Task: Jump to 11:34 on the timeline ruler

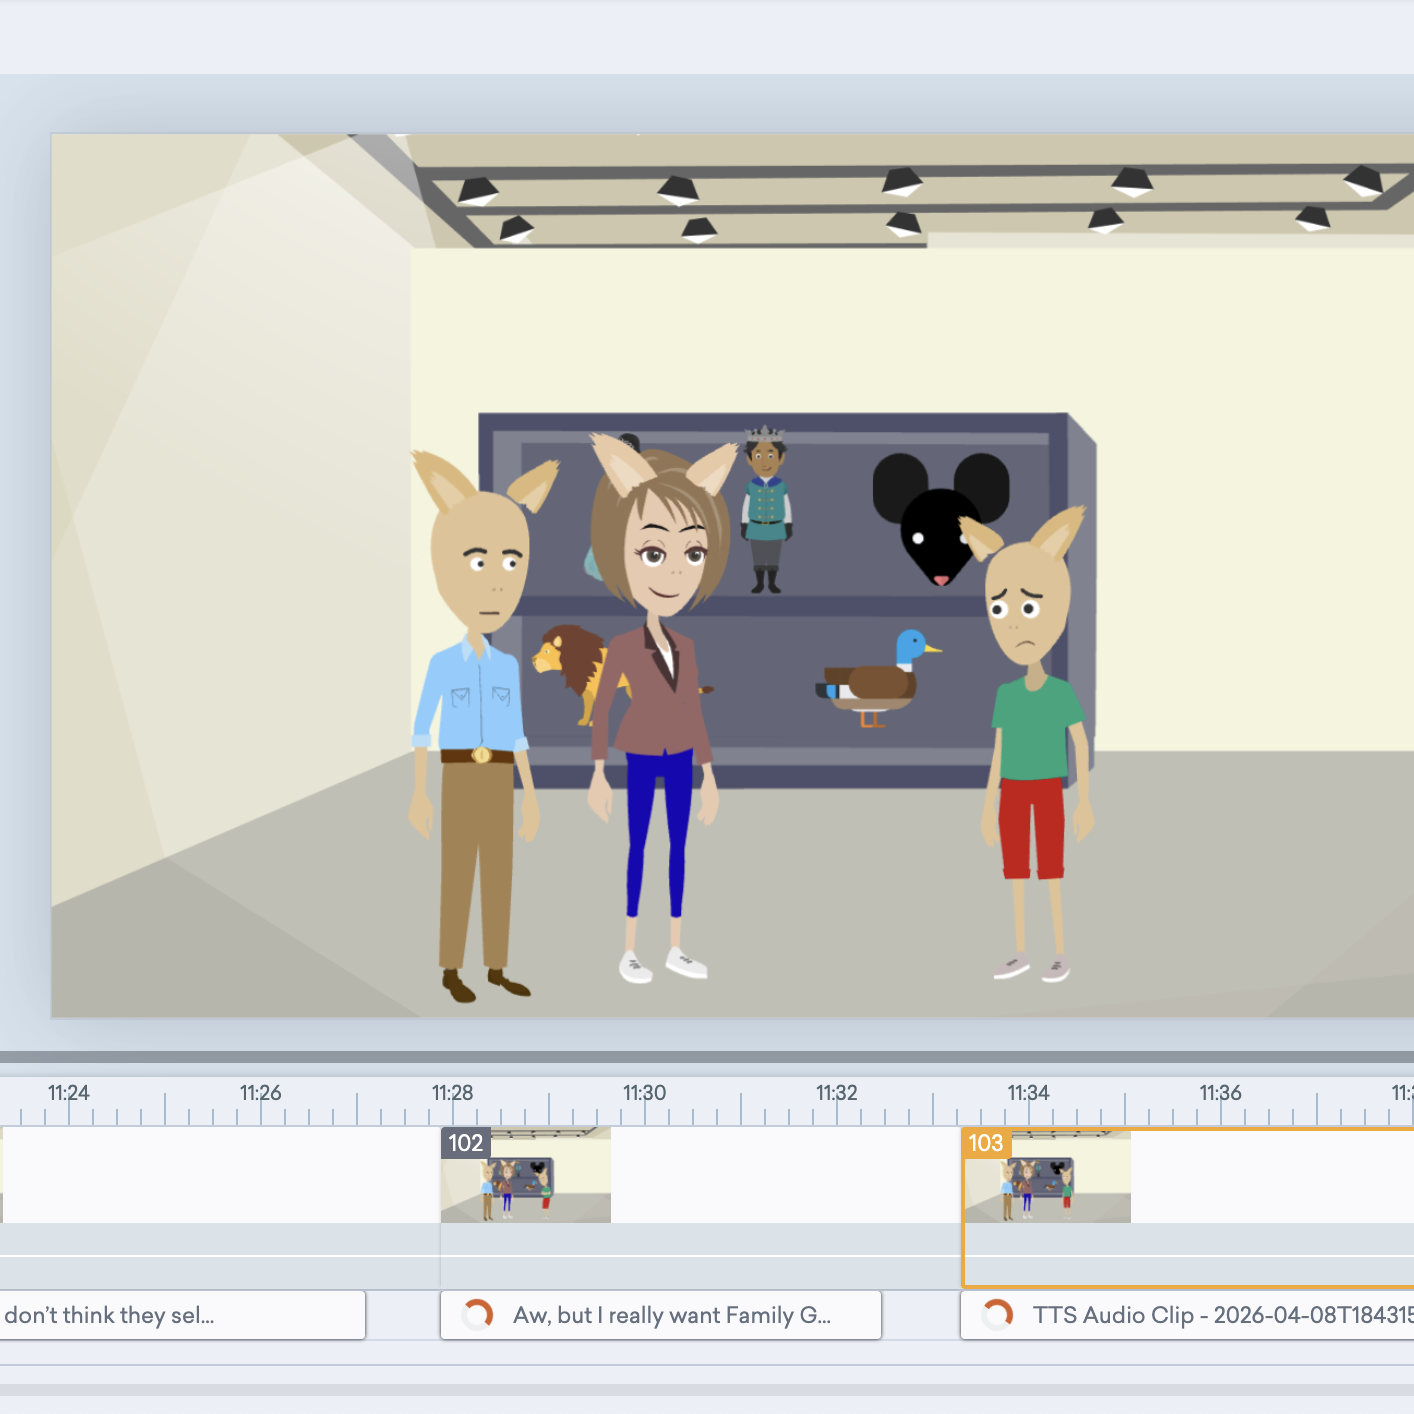Action: (x=1029, y=1093)
